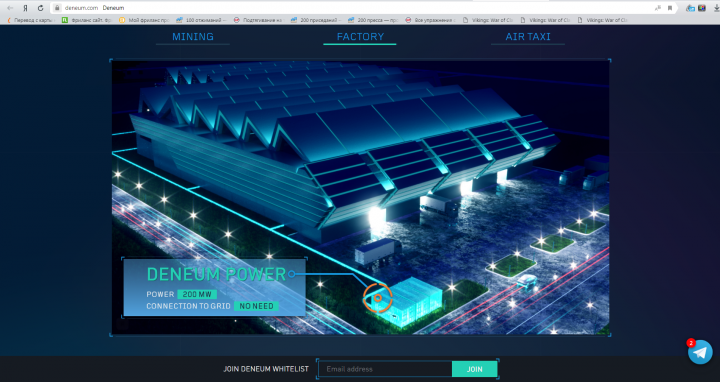
Task: Open the 'фриланс сайт' bookmark
Action: 87,20
